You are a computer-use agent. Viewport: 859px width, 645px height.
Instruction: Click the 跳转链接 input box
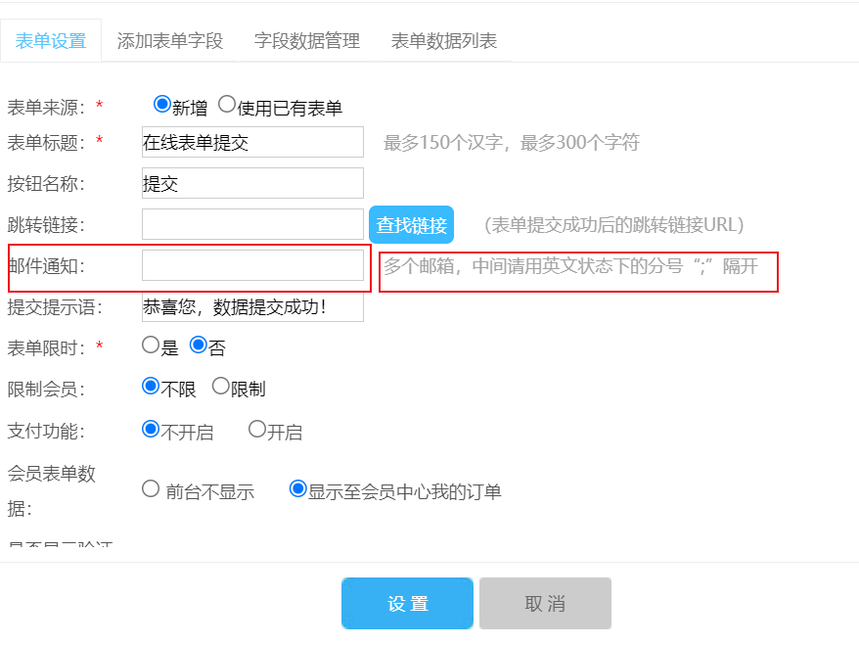point(253,224)
